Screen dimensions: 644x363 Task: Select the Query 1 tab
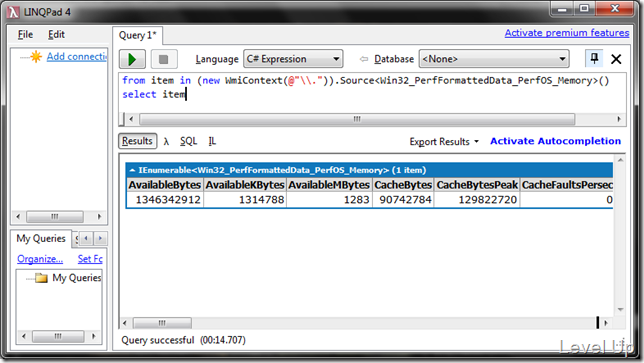138,36
